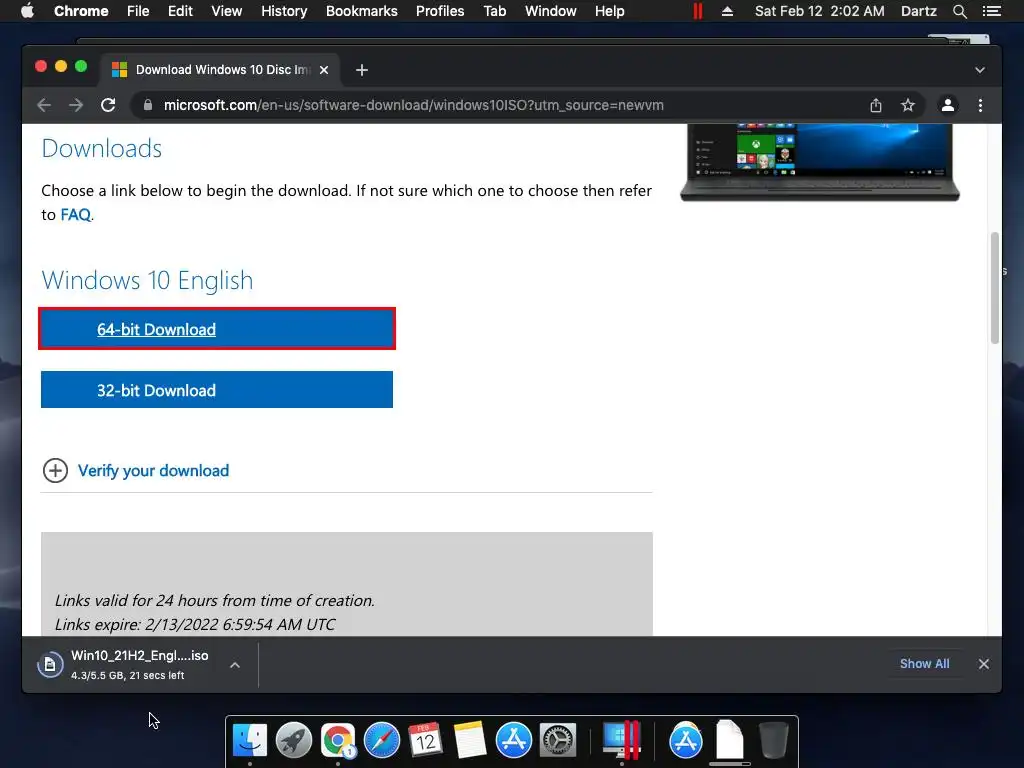1024x768 pixels.
Task: Open Parallels Desktop from the Dock
Action: click(x=621, y=741)
